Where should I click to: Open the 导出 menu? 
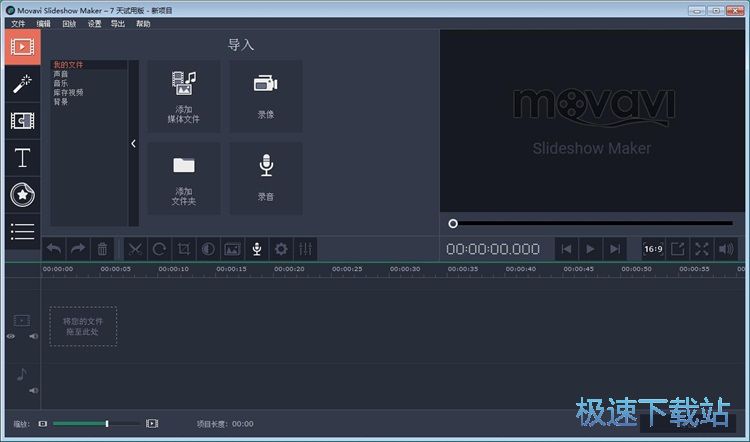pos(118,23)
